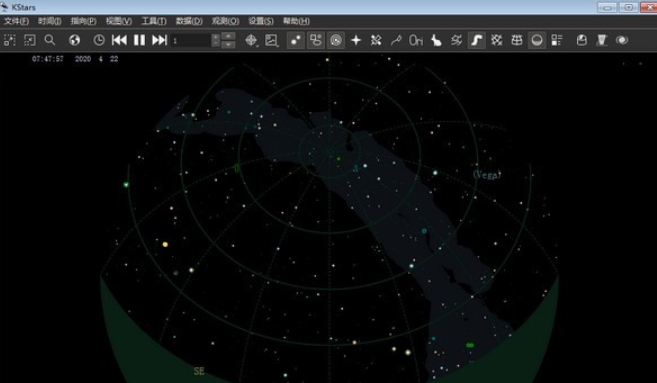The width and height of the screenshot is (657, 383).
Task: Open the Set Time clock dialog
Action: pos(99,40)
